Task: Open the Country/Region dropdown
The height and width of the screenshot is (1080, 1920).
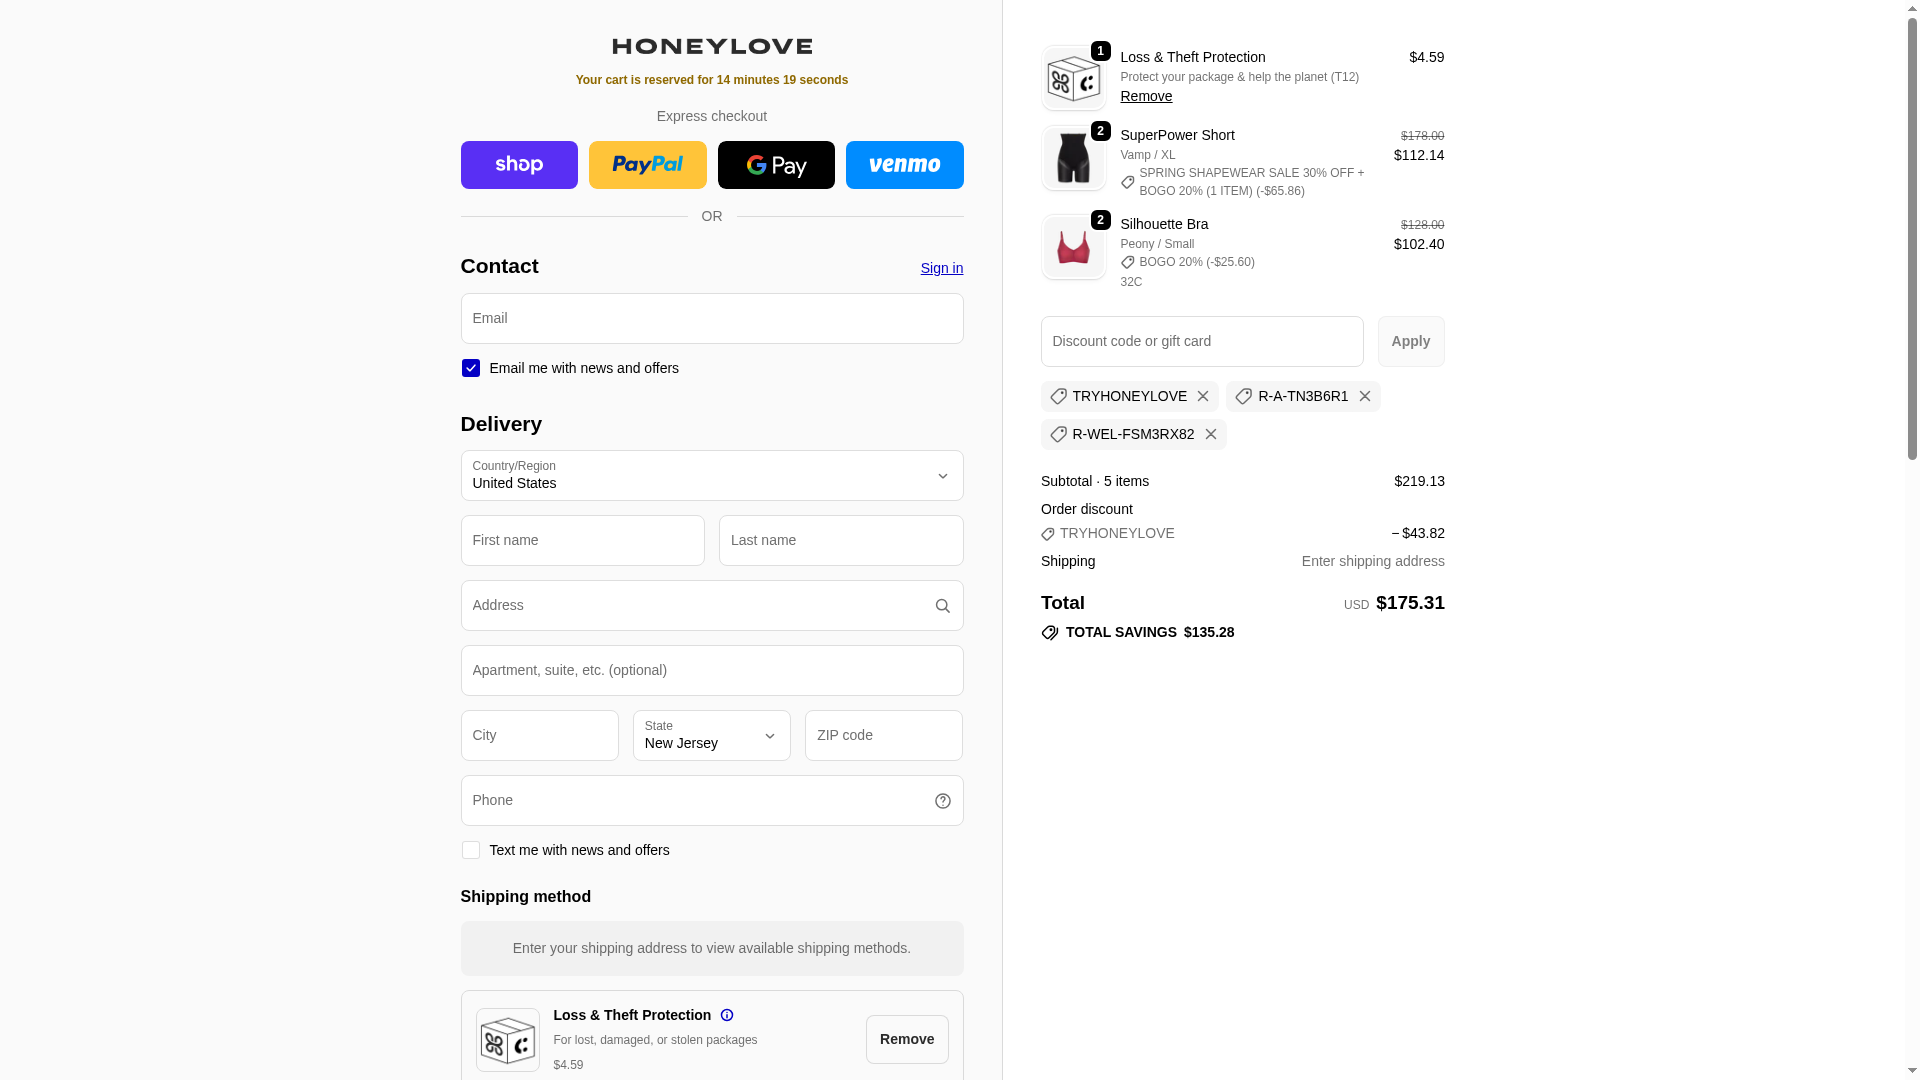Action: click(x=712, y=476)
